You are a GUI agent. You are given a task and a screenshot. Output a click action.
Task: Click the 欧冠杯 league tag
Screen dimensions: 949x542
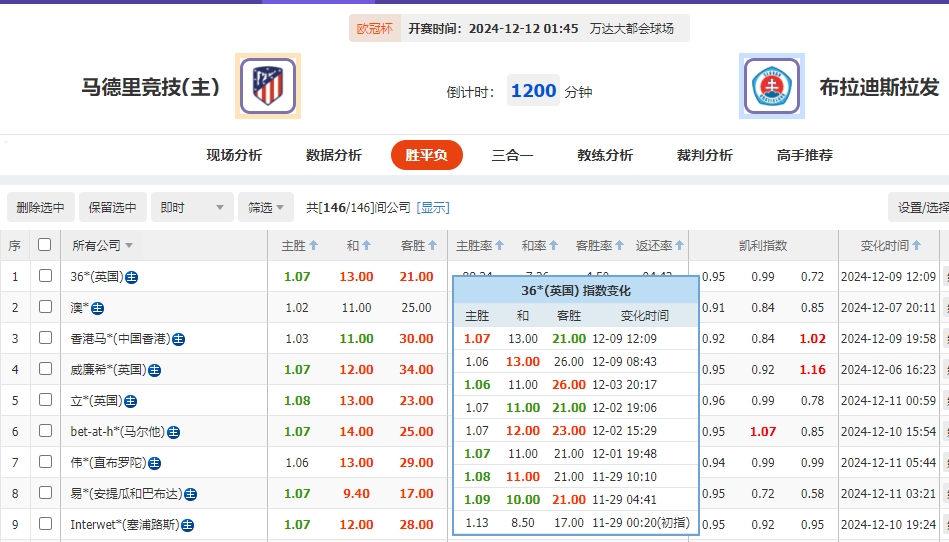[375, 28]
